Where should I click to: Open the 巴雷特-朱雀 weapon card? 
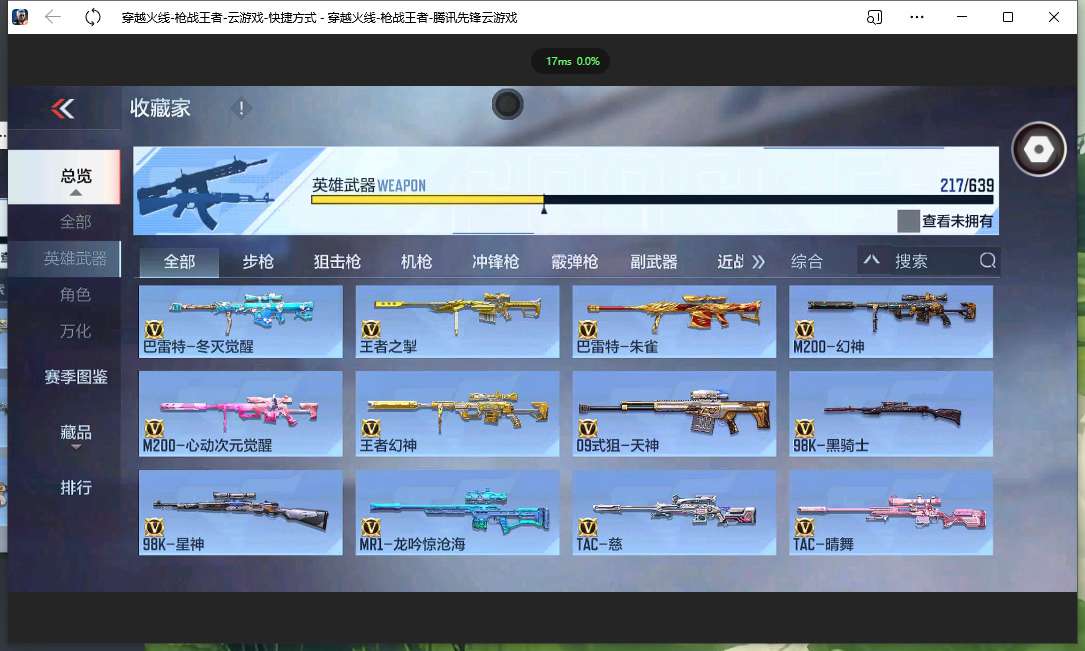674,321
